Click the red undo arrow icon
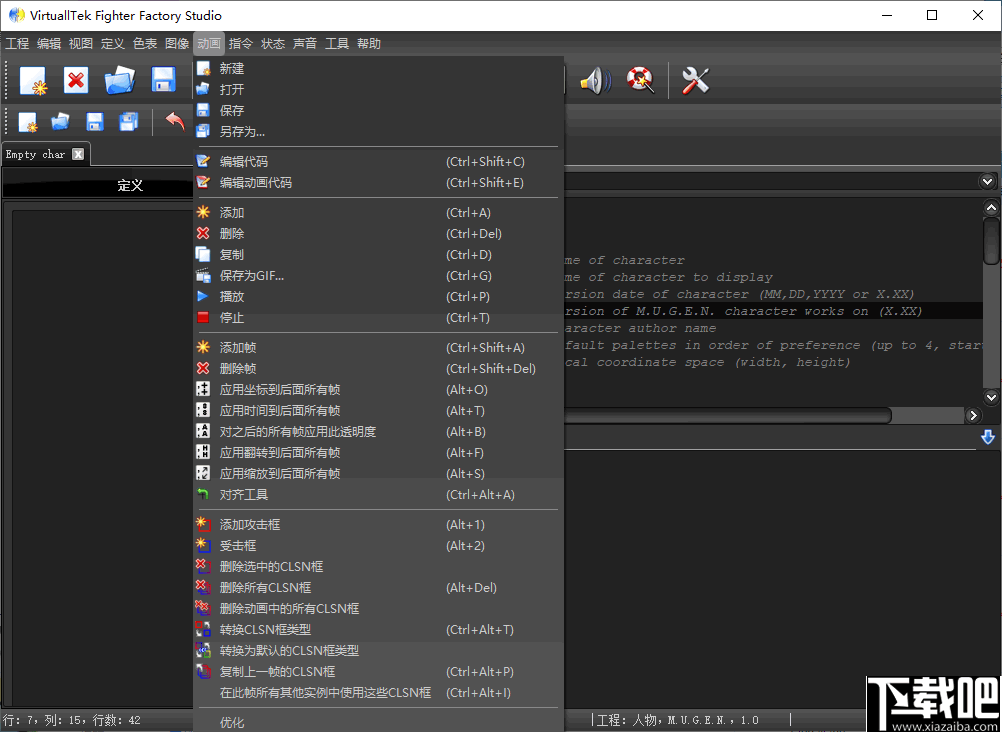 coord(175,121)
